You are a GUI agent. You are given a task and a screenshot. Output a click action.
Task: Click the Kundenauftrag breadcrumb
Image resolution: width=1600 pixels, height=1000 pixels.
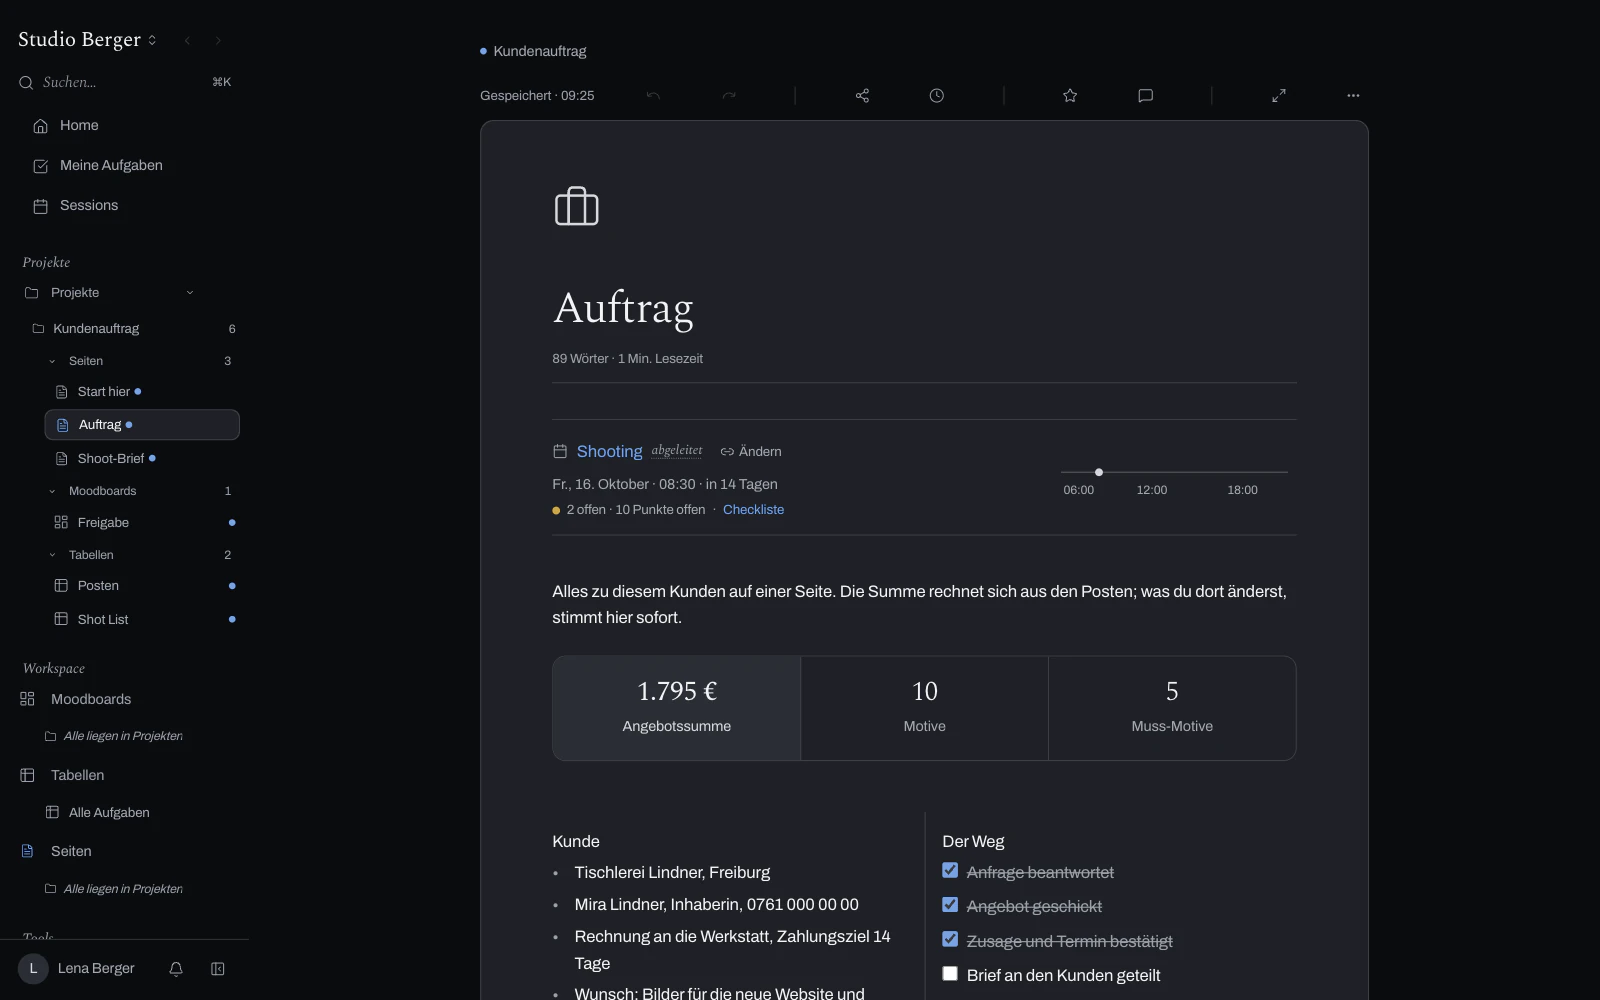pos(539,51)
